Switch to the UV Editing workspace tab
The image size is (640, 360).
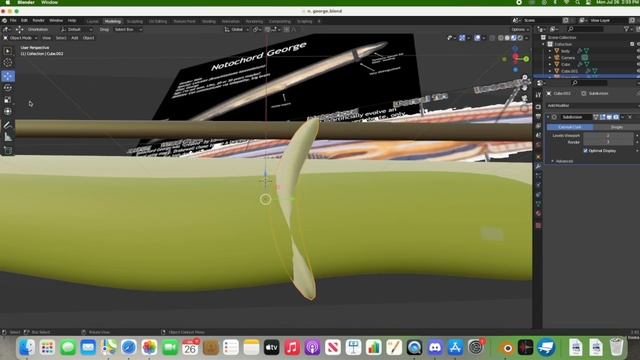click(x=158, y=21)
